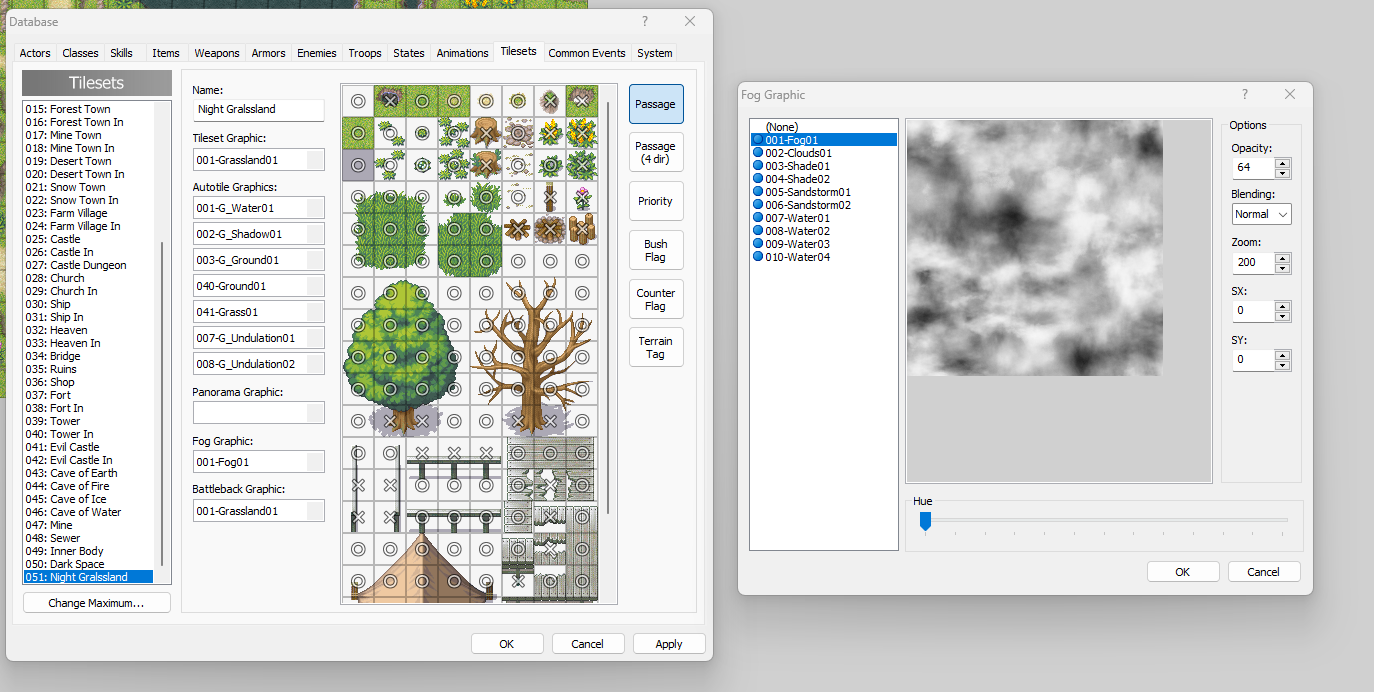This screenshot has height=692, width=1374.
Task: Click the blue icon beside 002-Clouds01
Action: coord(758,153)
